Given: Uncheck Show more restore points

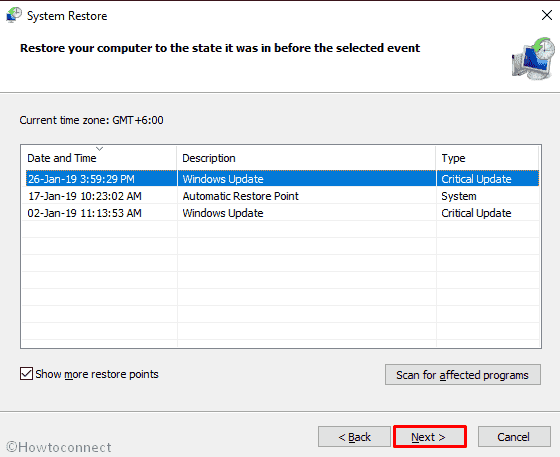Looking at the screenshot, I should point(26,374).
